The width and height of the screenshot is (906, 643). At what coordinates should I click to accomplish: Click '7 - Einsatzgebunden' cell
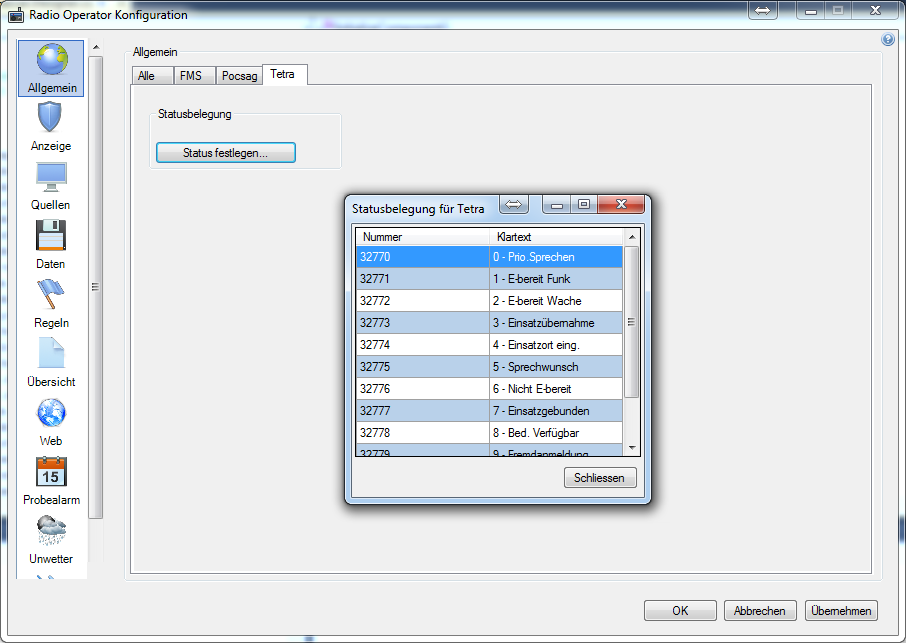click(556, 410)
